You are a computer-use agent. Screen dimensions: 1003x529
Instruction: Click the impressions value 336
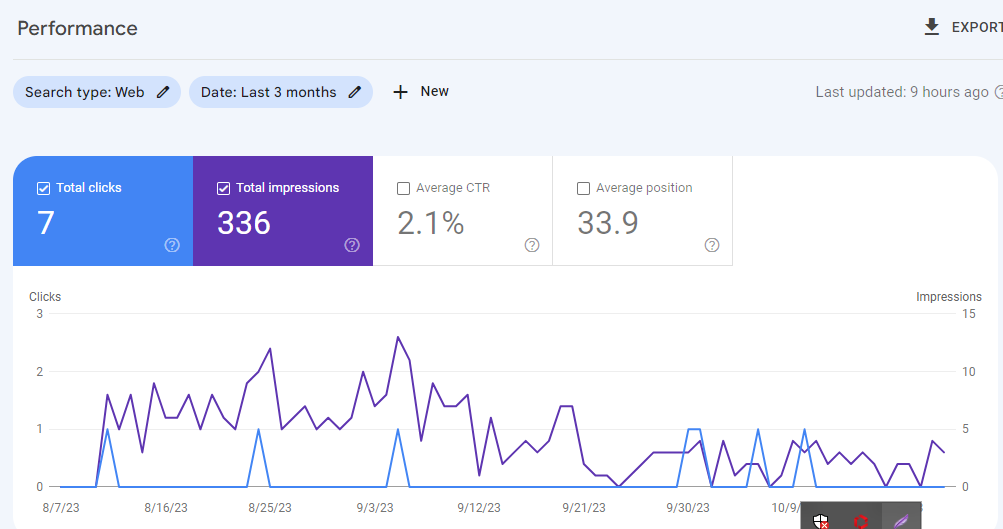[244, 223]
